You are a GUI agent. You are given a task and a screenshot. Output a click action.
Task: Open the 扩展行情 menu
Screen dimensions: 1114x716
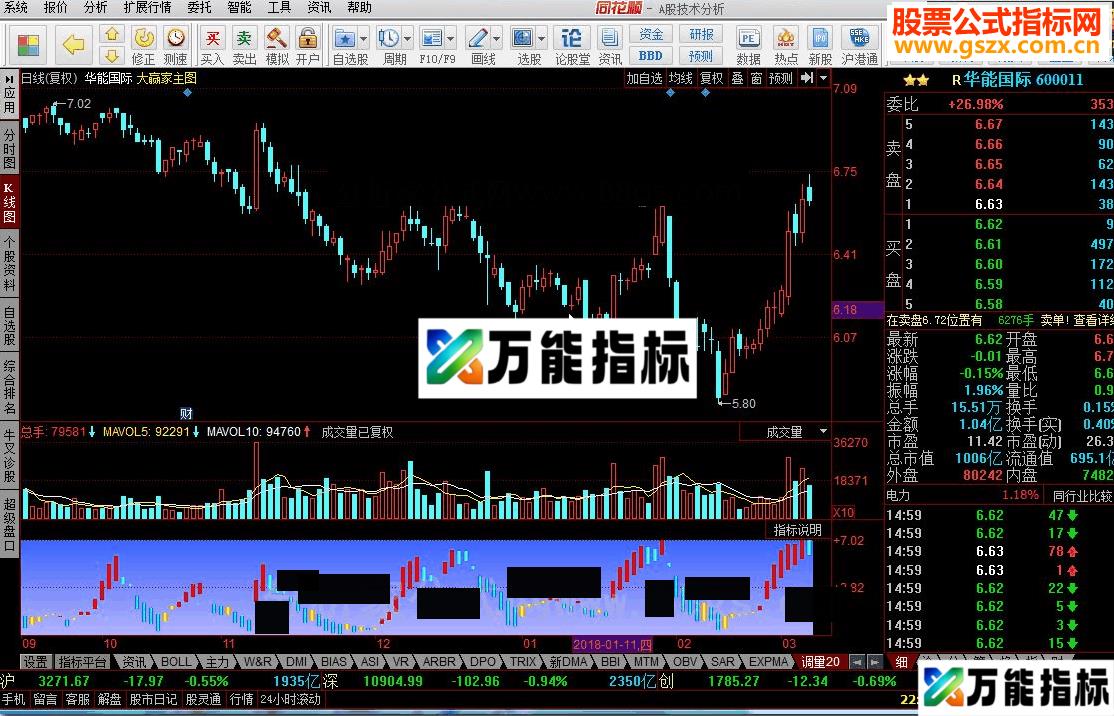tap(147, 7)
